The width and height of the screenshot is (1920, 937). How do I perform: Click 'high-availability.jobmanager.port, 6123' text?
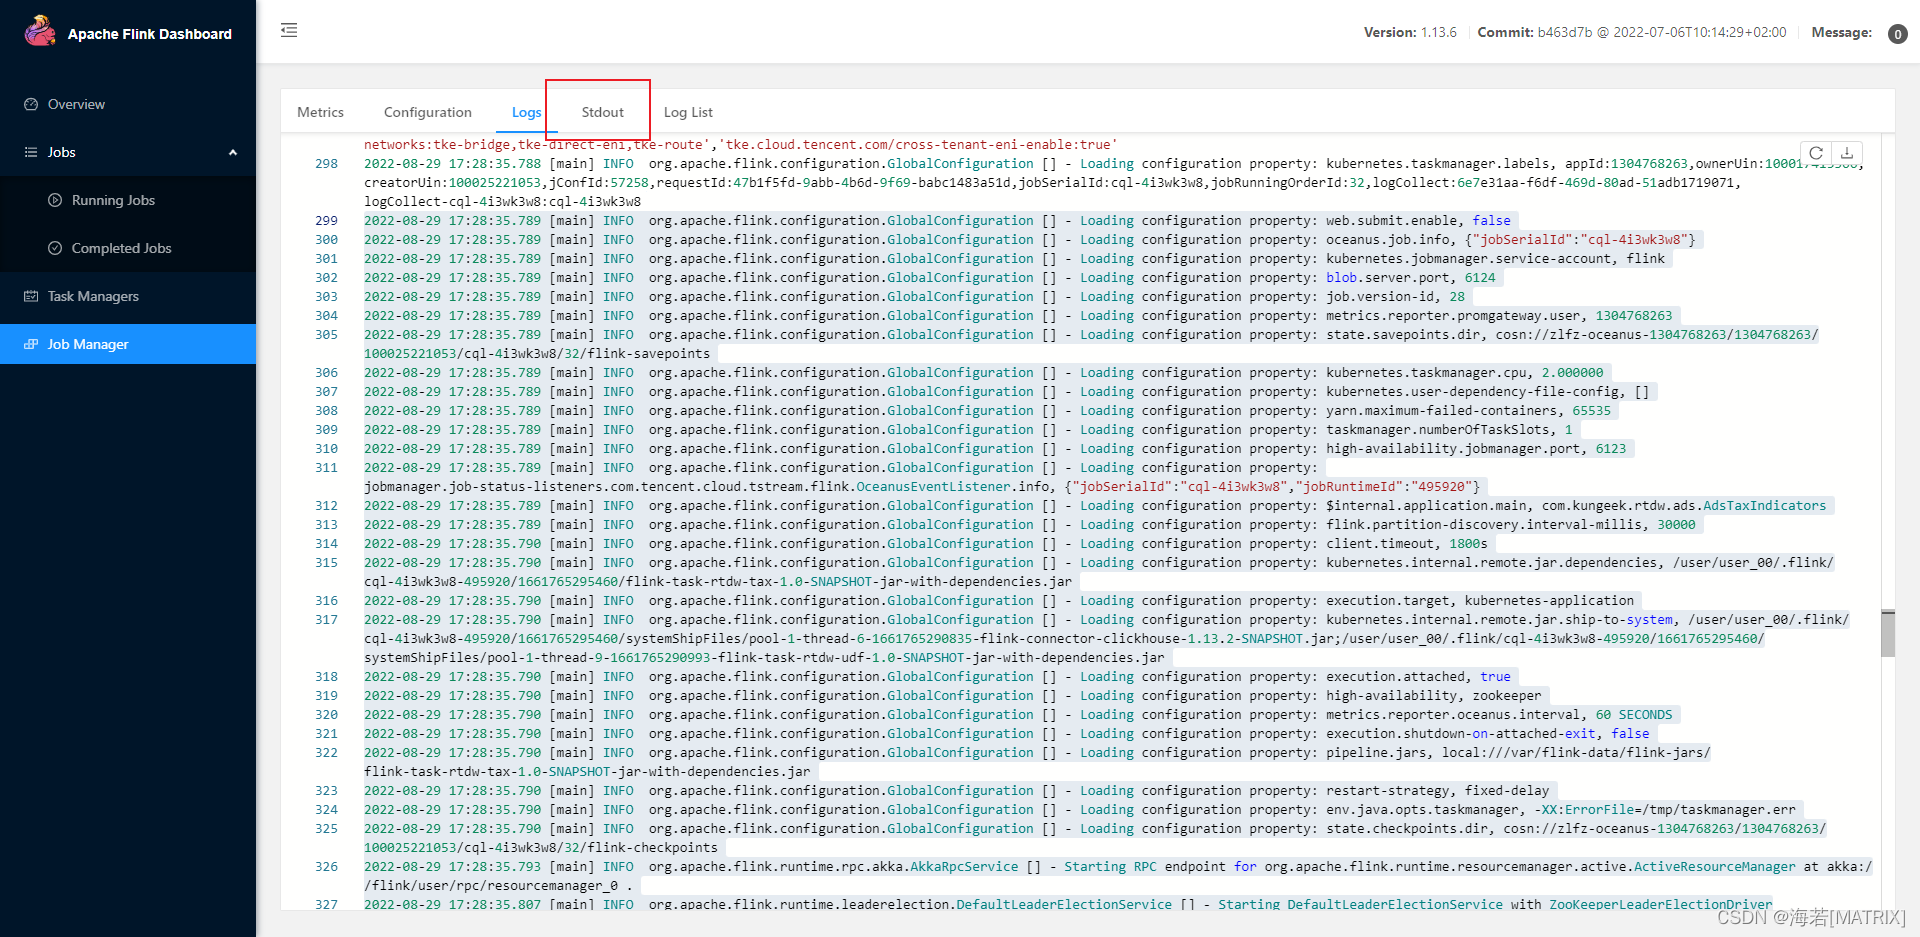pyautogui.click(x=1476, y=448)
